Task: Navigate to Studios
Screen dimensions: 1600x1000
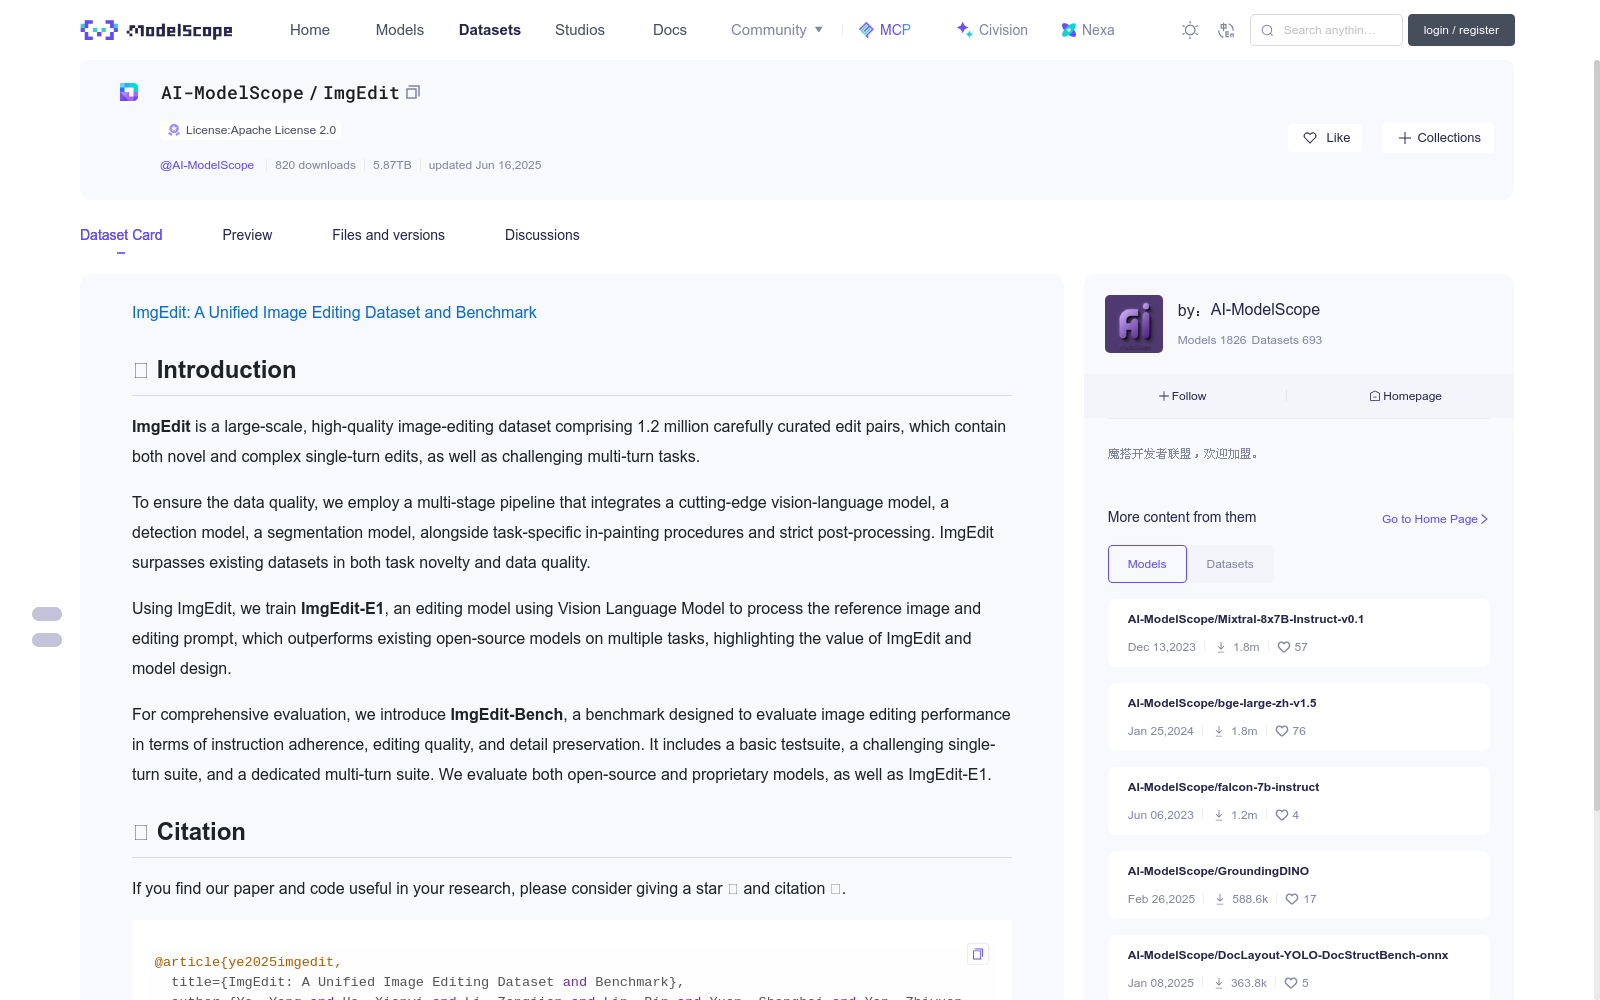Action: [580, 30]
